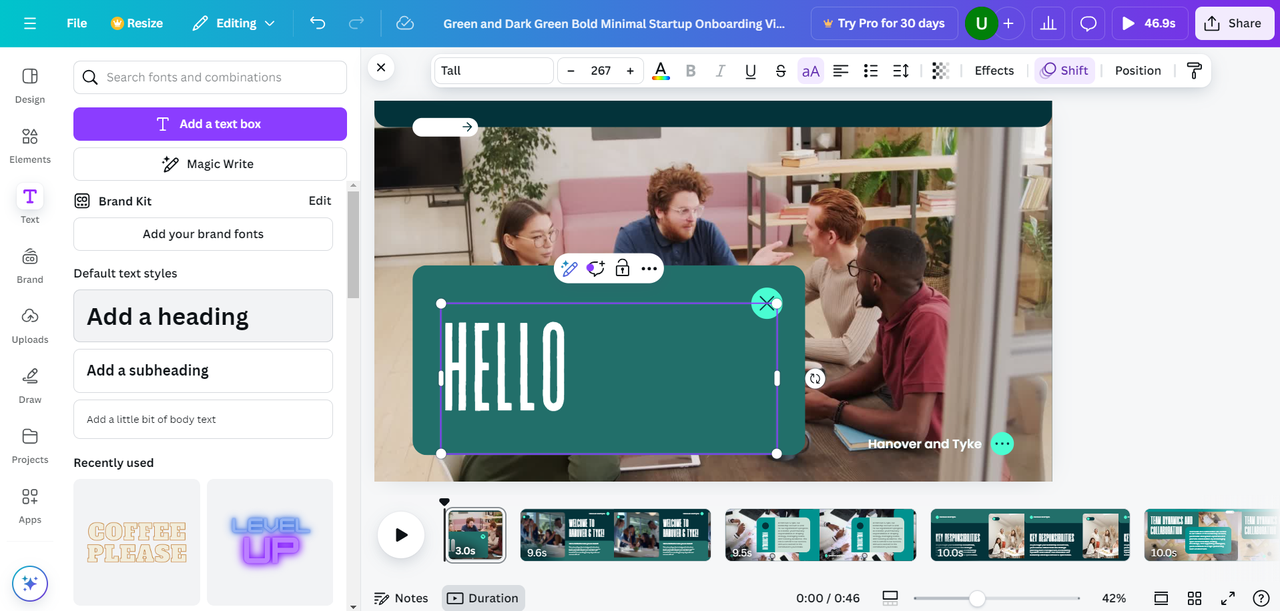The image size is (1280, 611).
Task: Click the Shift animation button
Action: (1064, 70)
